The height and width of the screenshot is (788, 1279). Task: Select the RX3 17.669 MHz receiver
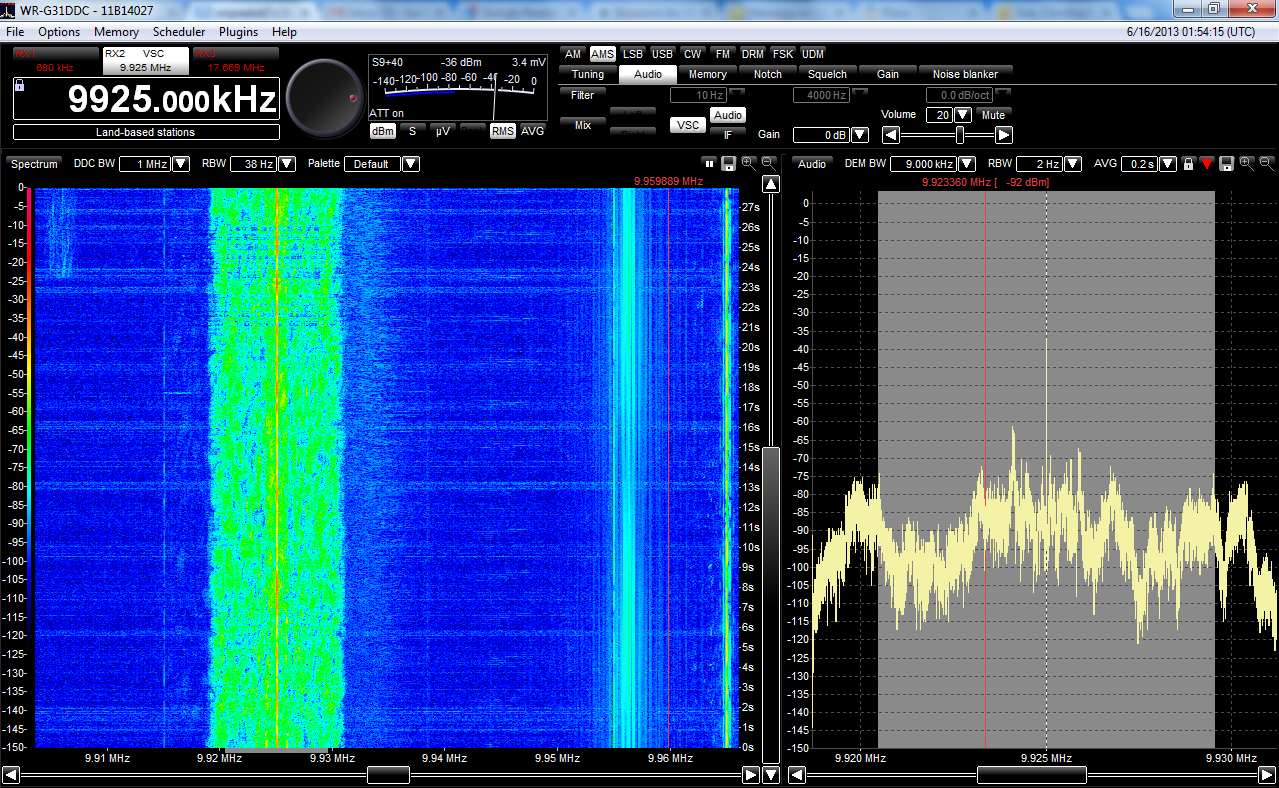pos(236,61)
